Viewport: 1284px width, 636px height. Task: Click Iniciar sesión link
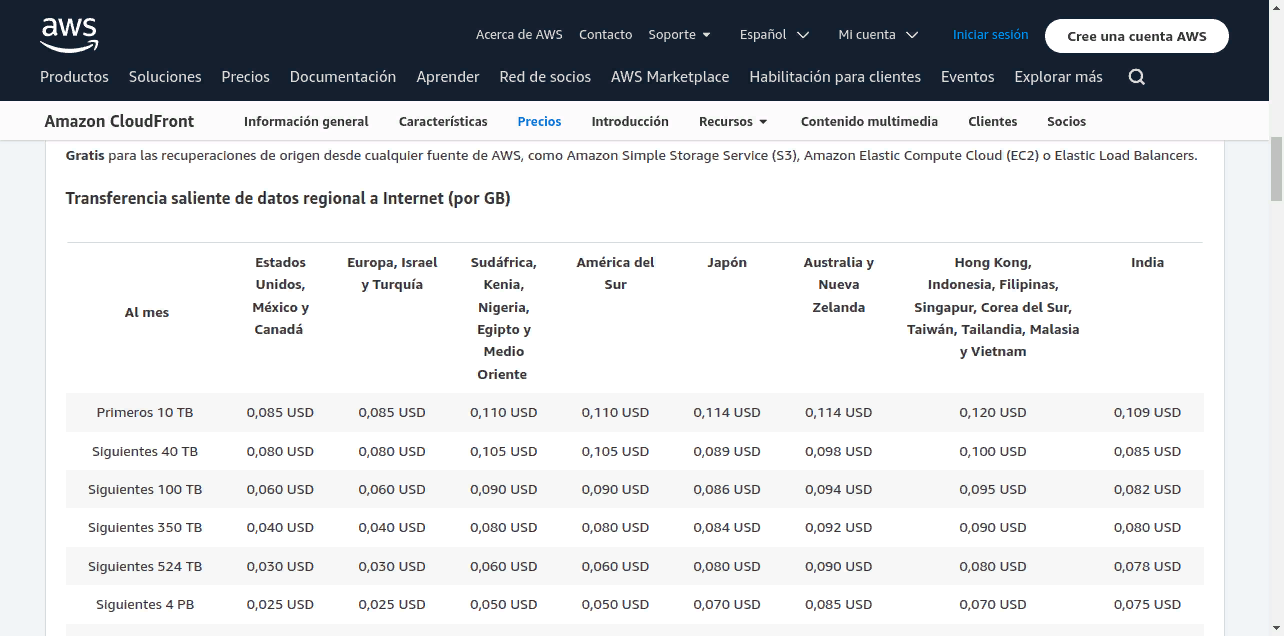(990, 34)
